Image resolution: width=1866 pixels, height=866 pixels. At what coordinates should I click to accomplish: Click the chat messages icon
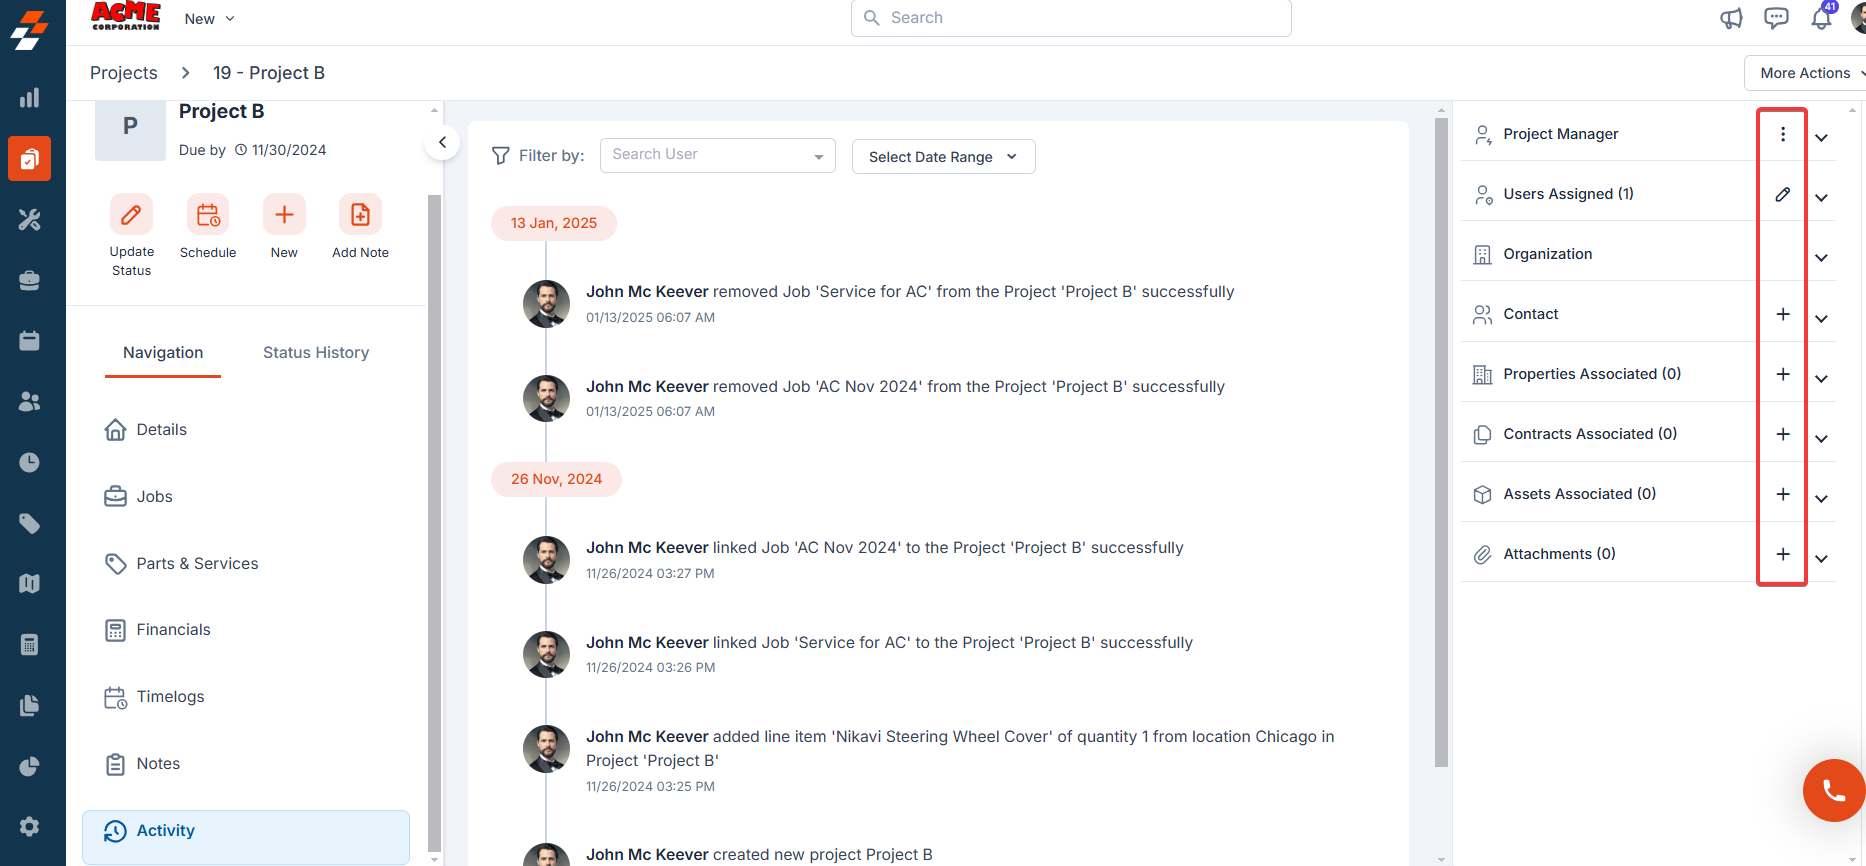tap(1776, 18)
